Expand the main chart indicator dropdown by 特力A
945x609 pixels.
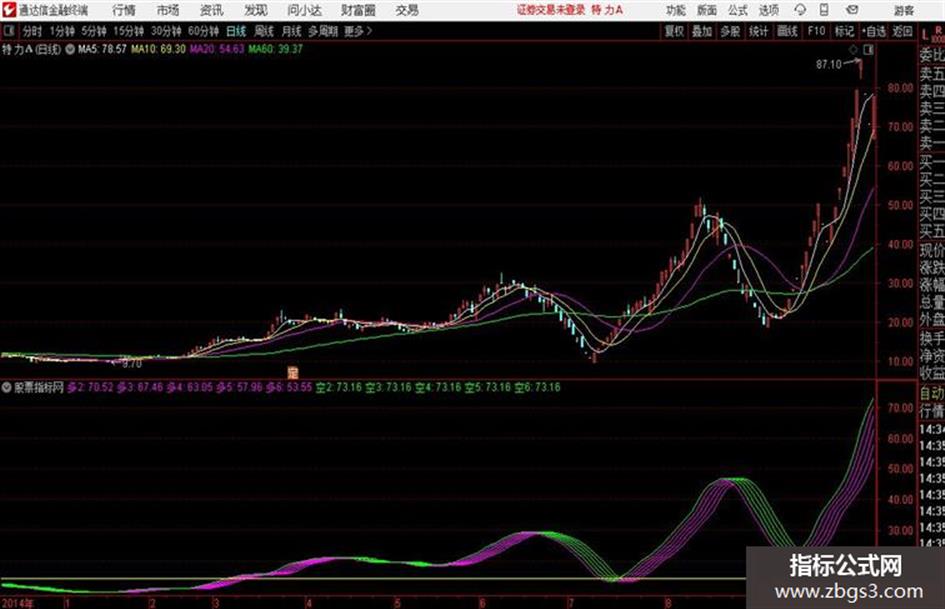point(70,49)
